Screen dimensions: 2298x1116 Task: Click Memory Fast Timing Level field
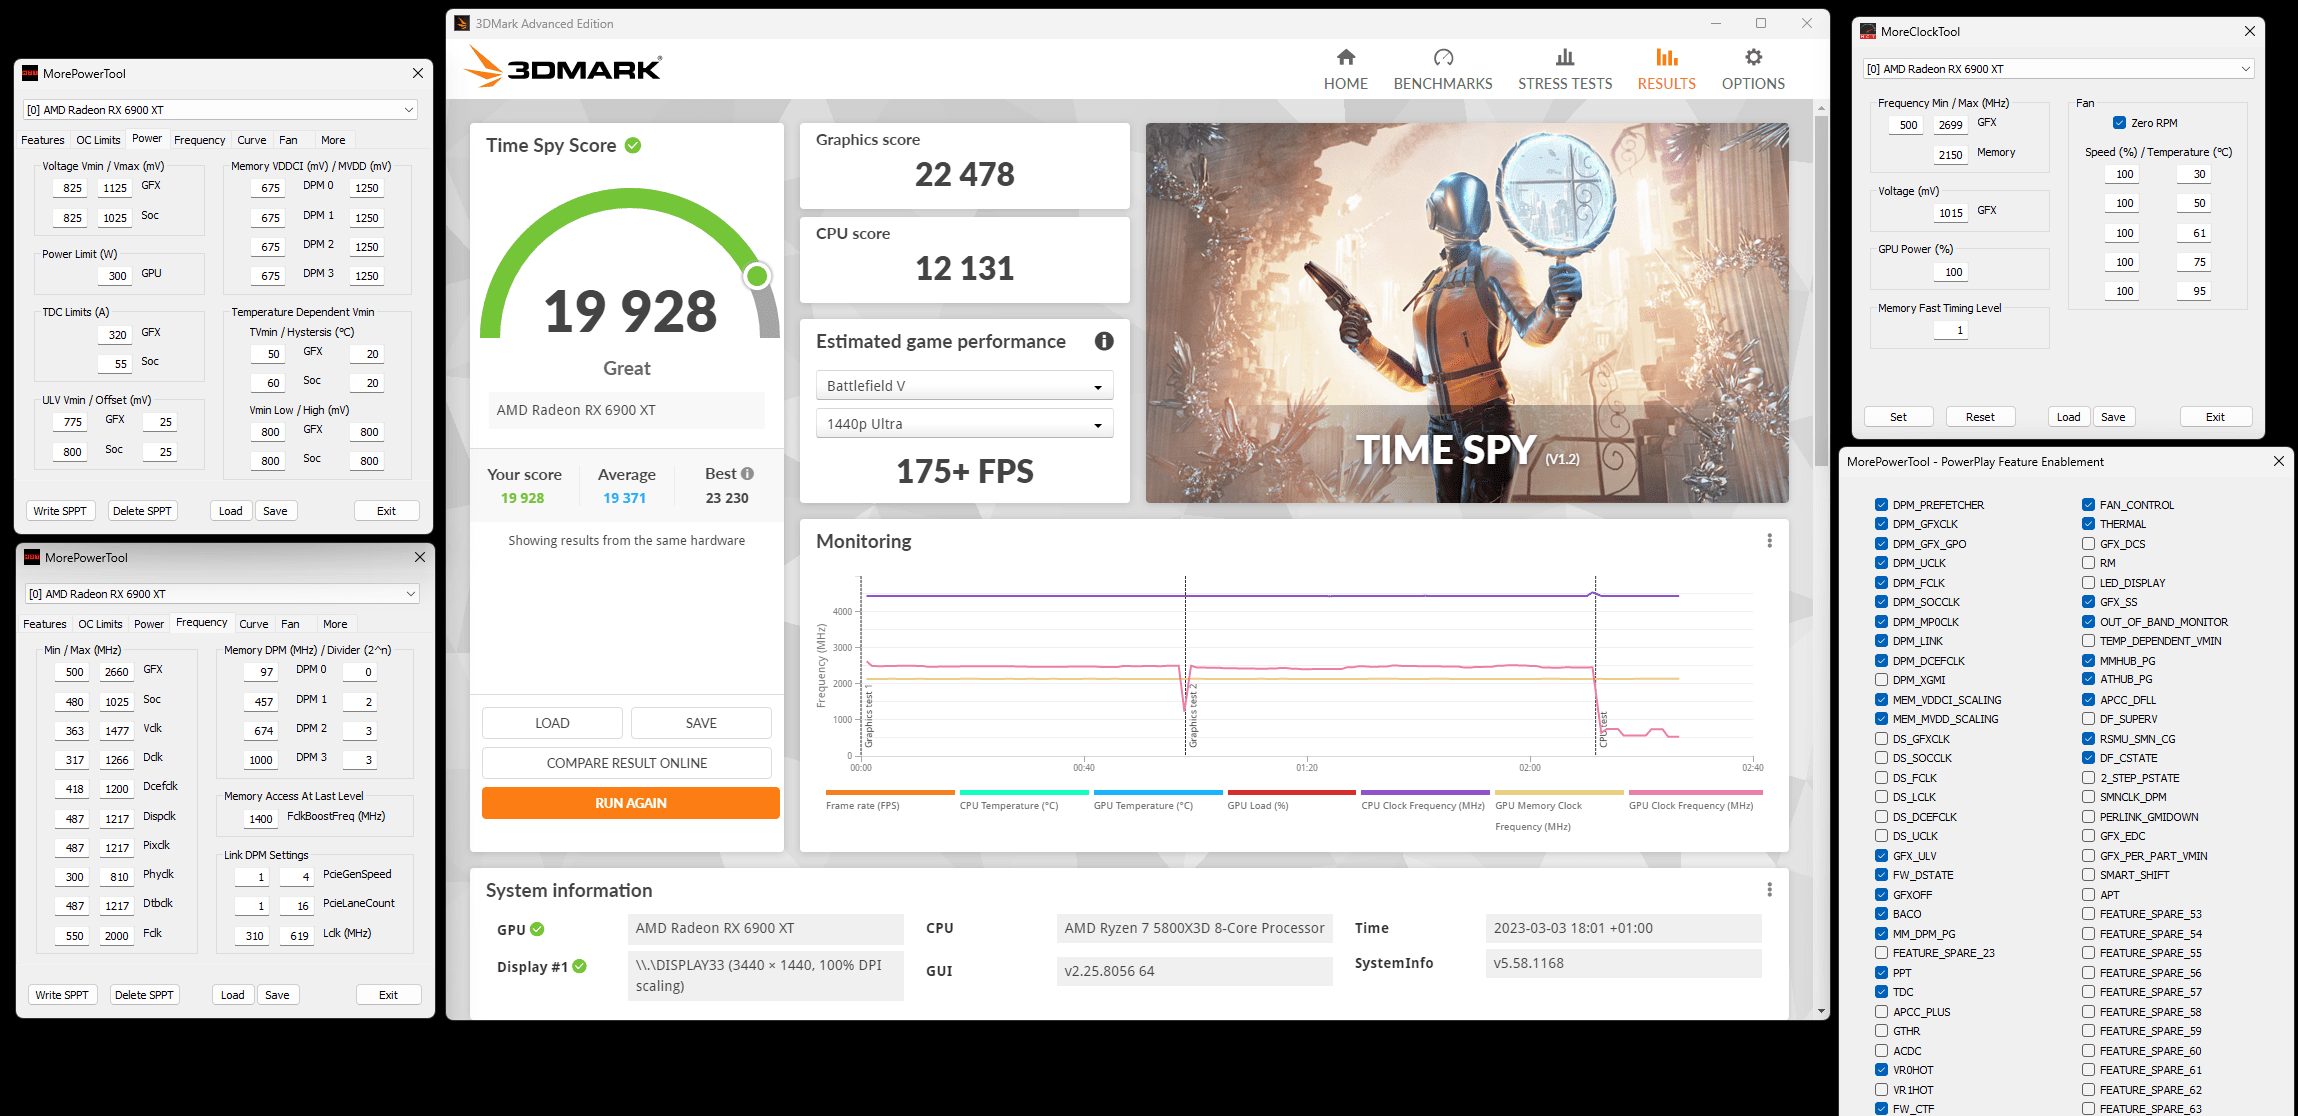[1951, 331]
